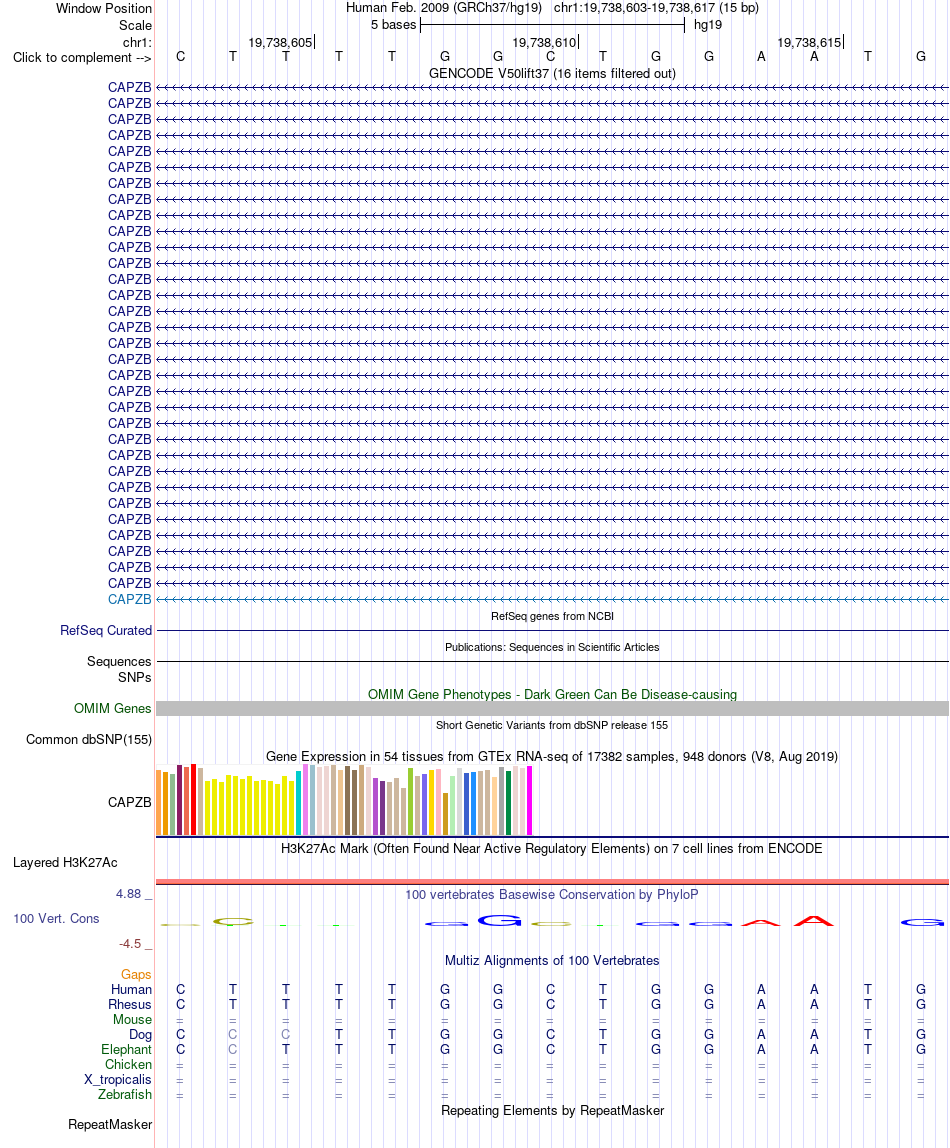950x1148 pixels.
Task: Click the 'Scale' label in the ruler area
Action: click(135, 25)
